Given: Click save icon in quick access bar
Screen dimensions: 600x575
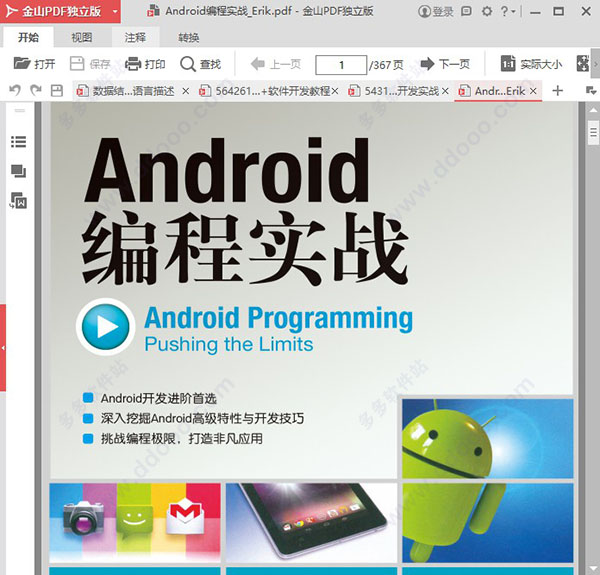Looking at the screenshot, I should 57,91.
